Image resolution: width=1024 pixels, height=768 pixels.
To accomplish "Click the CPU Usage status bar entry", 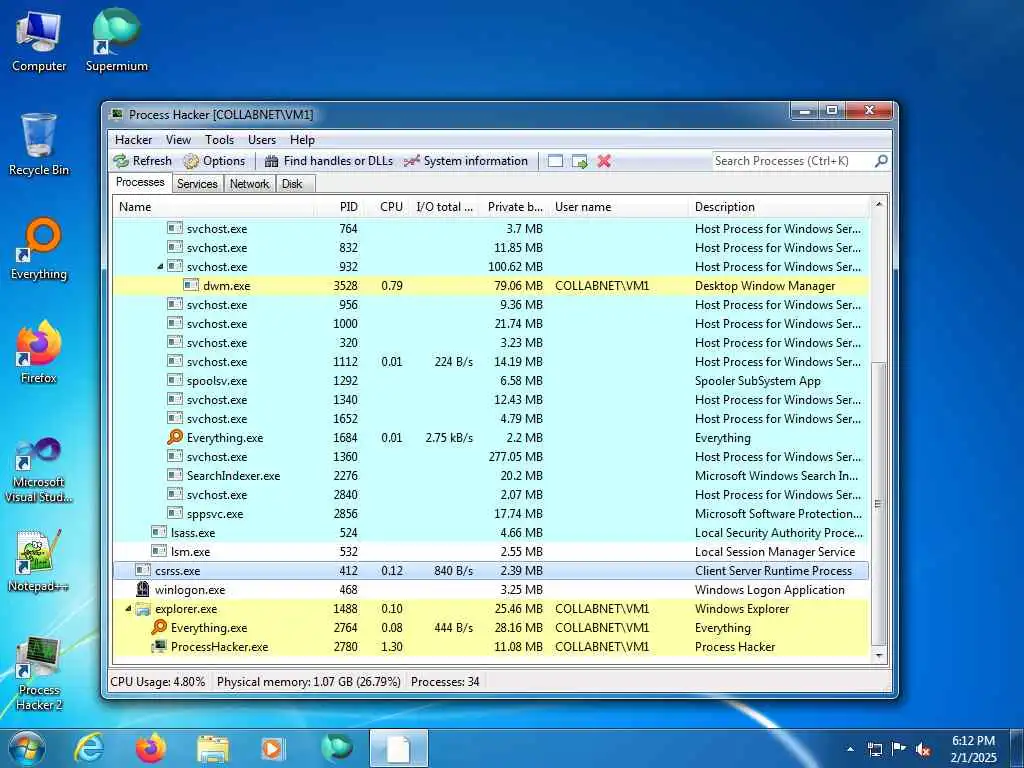I will [x=157, y=682].
